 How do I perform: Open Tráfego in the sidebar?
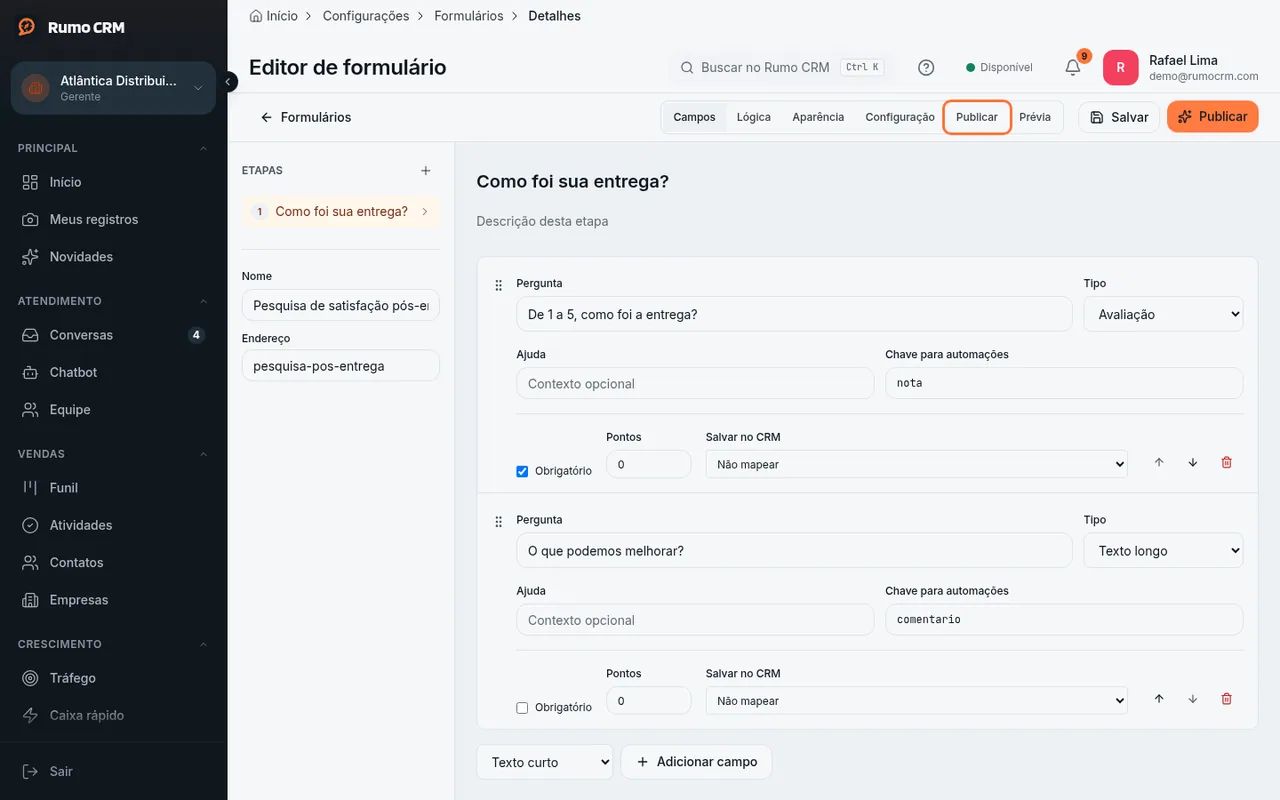(113, 678)
